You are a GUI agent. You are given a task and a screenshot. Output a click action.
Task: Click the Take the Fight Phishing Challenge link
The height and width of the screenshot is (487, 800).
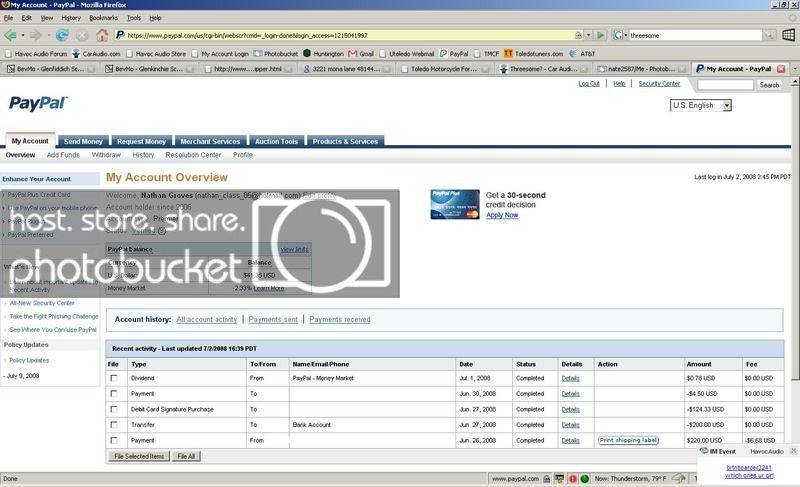[54, 317]
